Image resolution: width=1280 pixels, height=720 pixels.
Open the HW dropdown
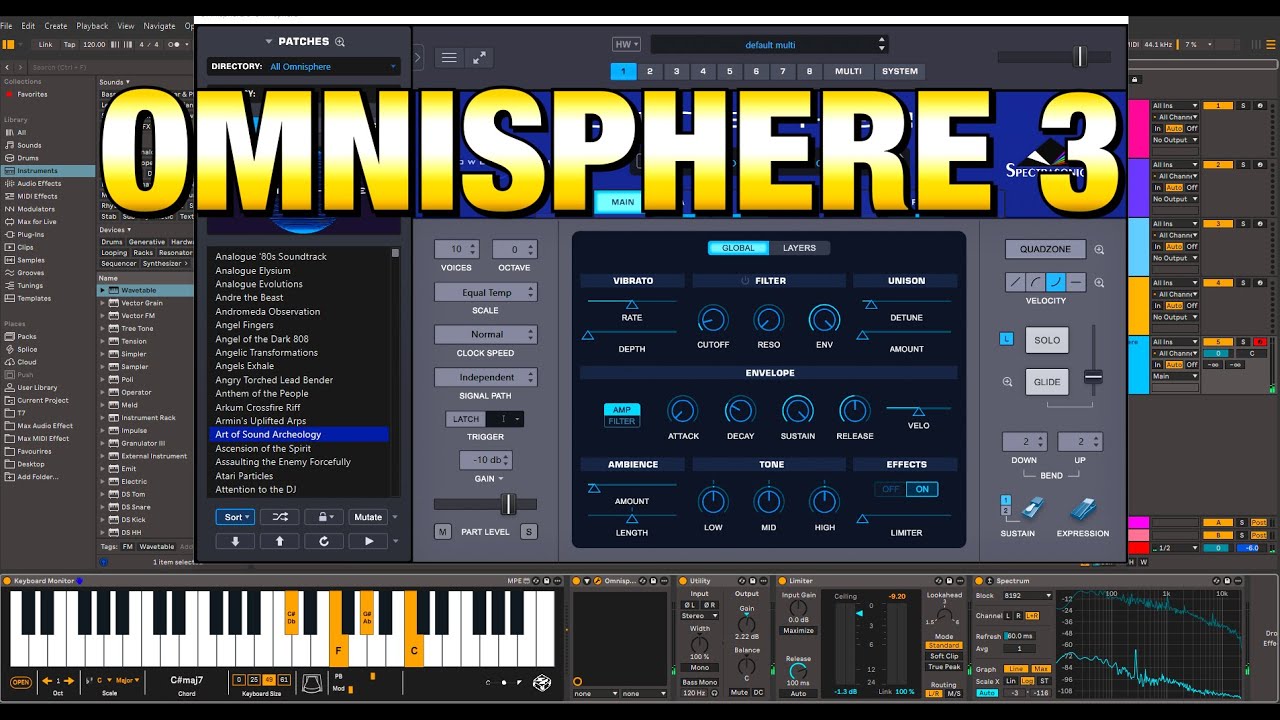[x=626, y=44]
